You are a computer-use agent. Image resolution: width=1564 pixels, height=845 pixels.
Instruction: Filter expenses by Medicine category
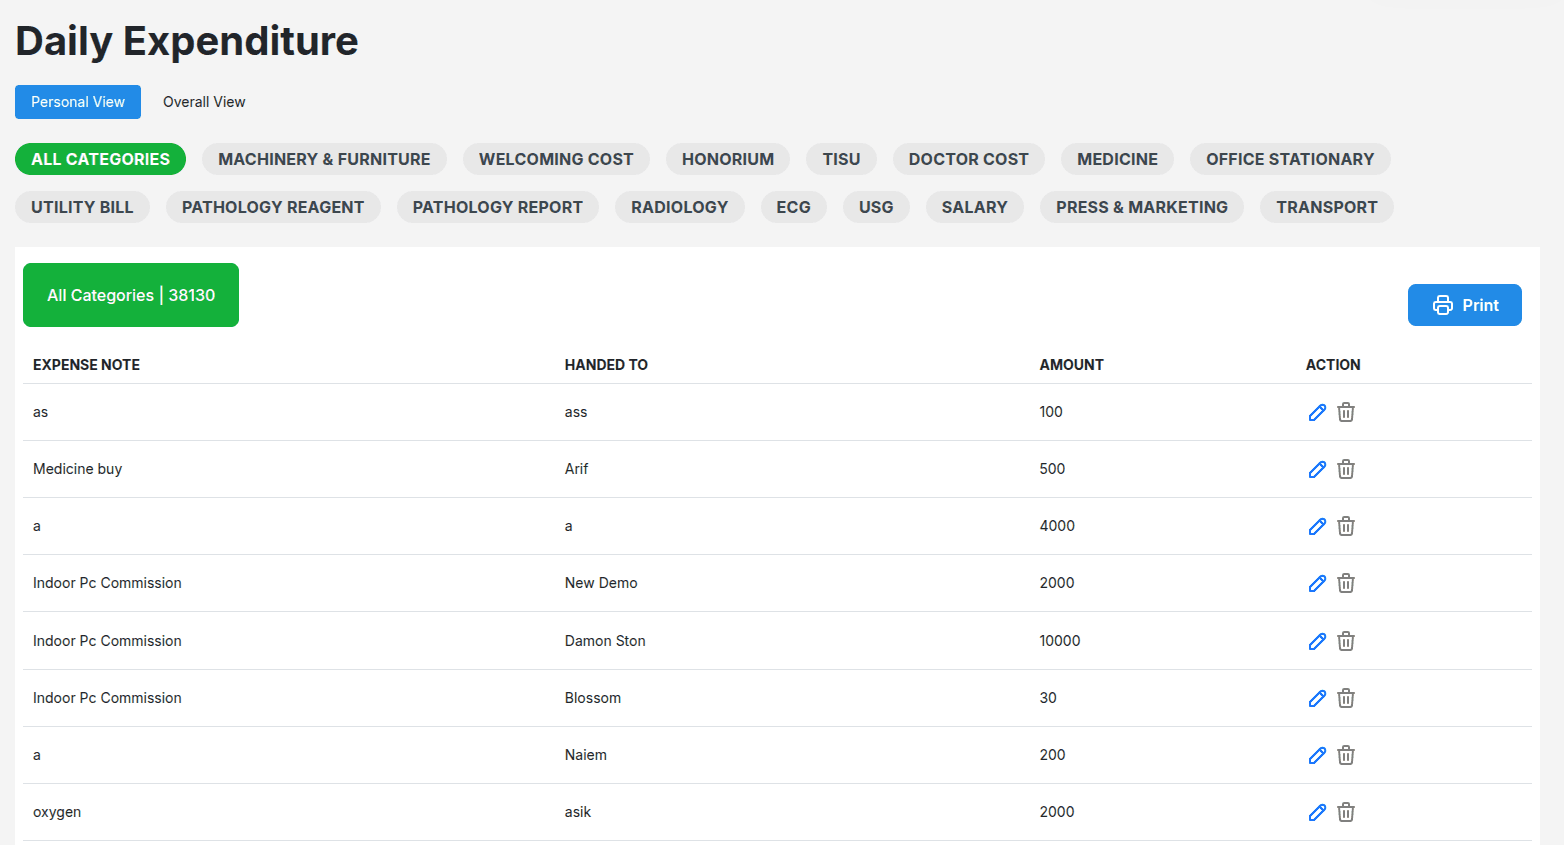pos(1117,159)
